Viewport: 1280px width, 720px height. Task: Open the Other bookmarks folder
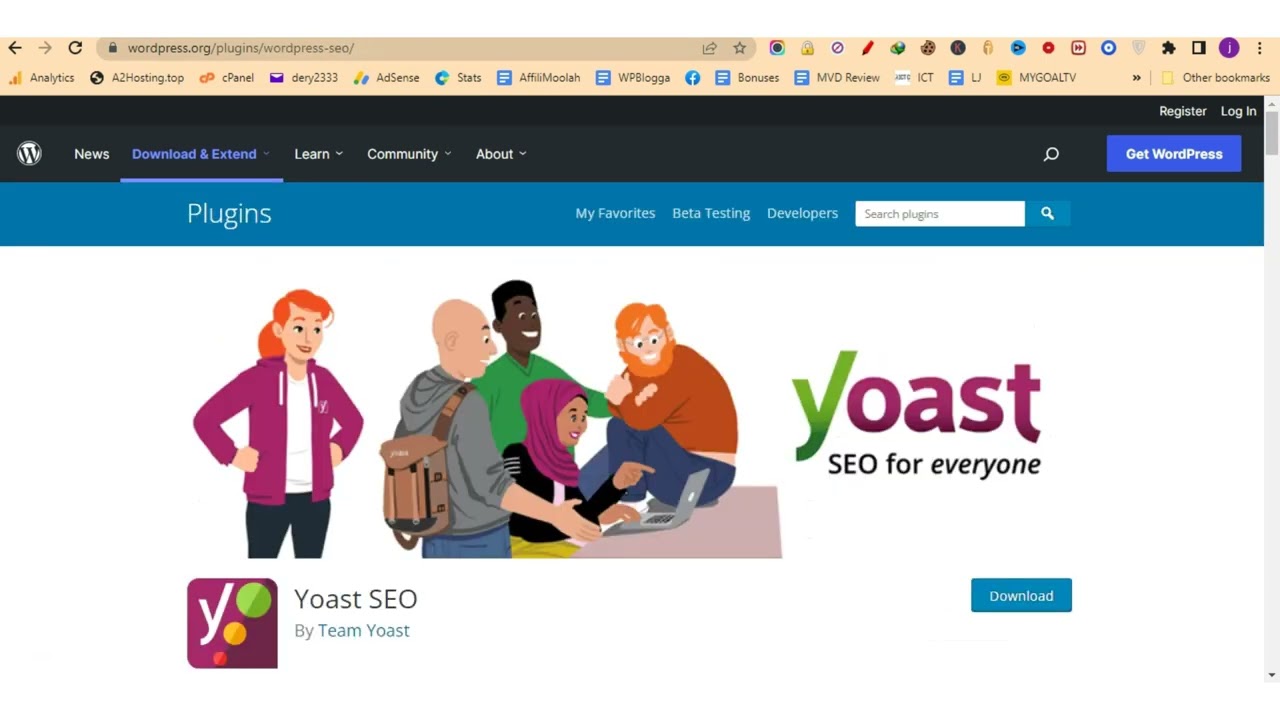click(1215, 77)
